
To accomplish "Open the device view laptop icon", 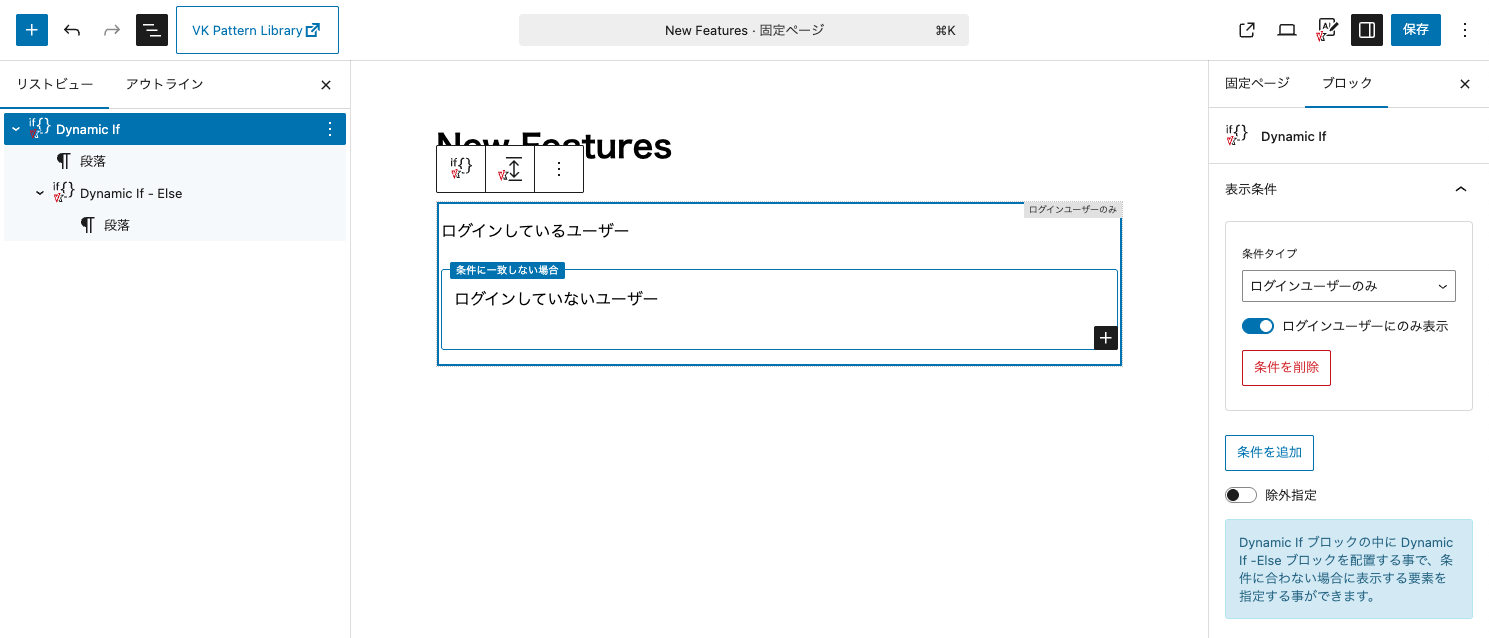I will (1287, 30).
